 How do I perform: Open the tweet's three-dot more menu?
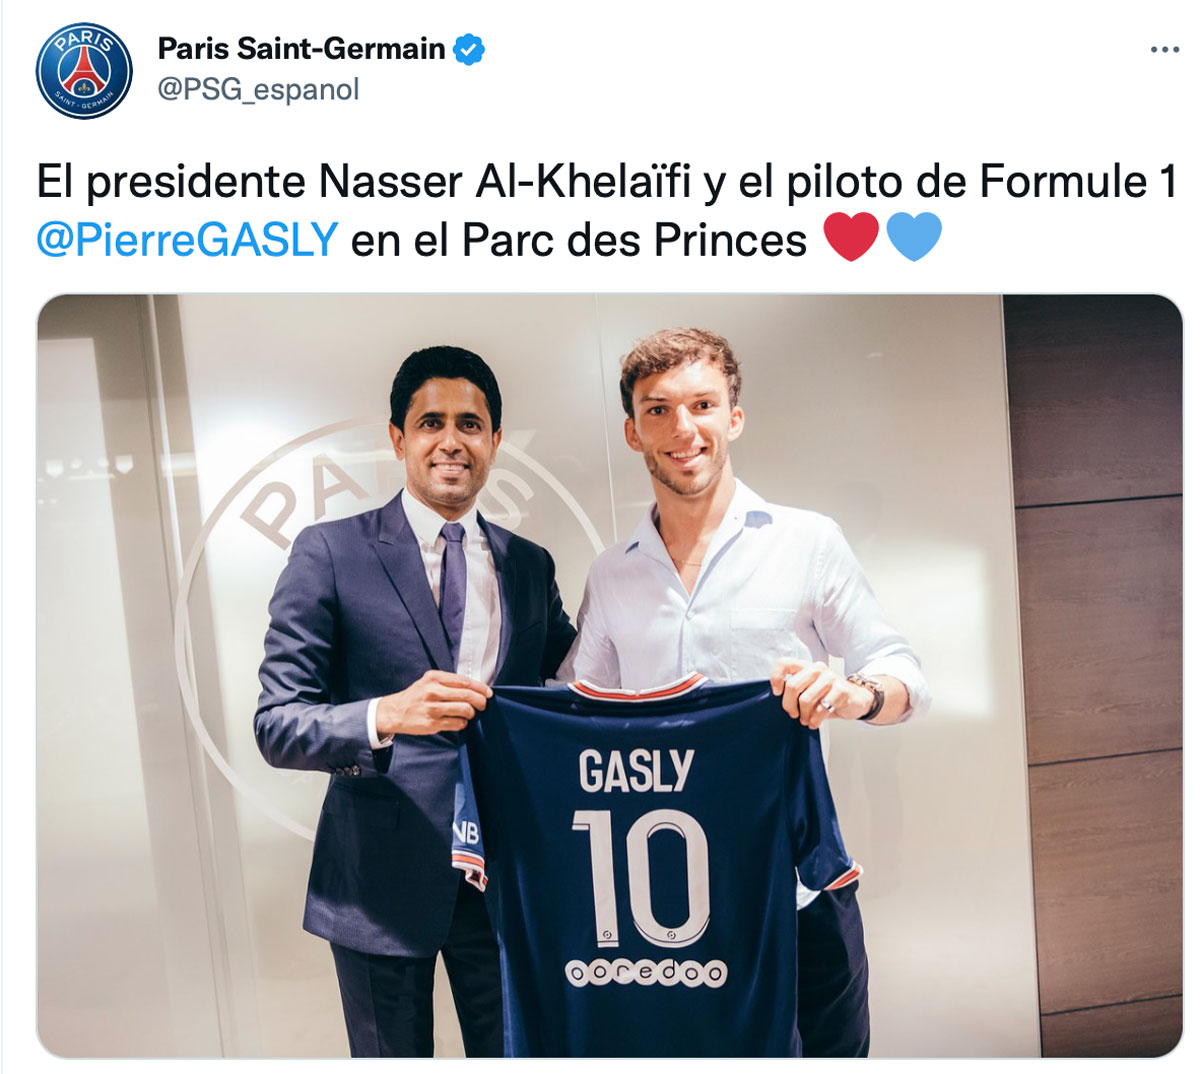pos(1165,50)
